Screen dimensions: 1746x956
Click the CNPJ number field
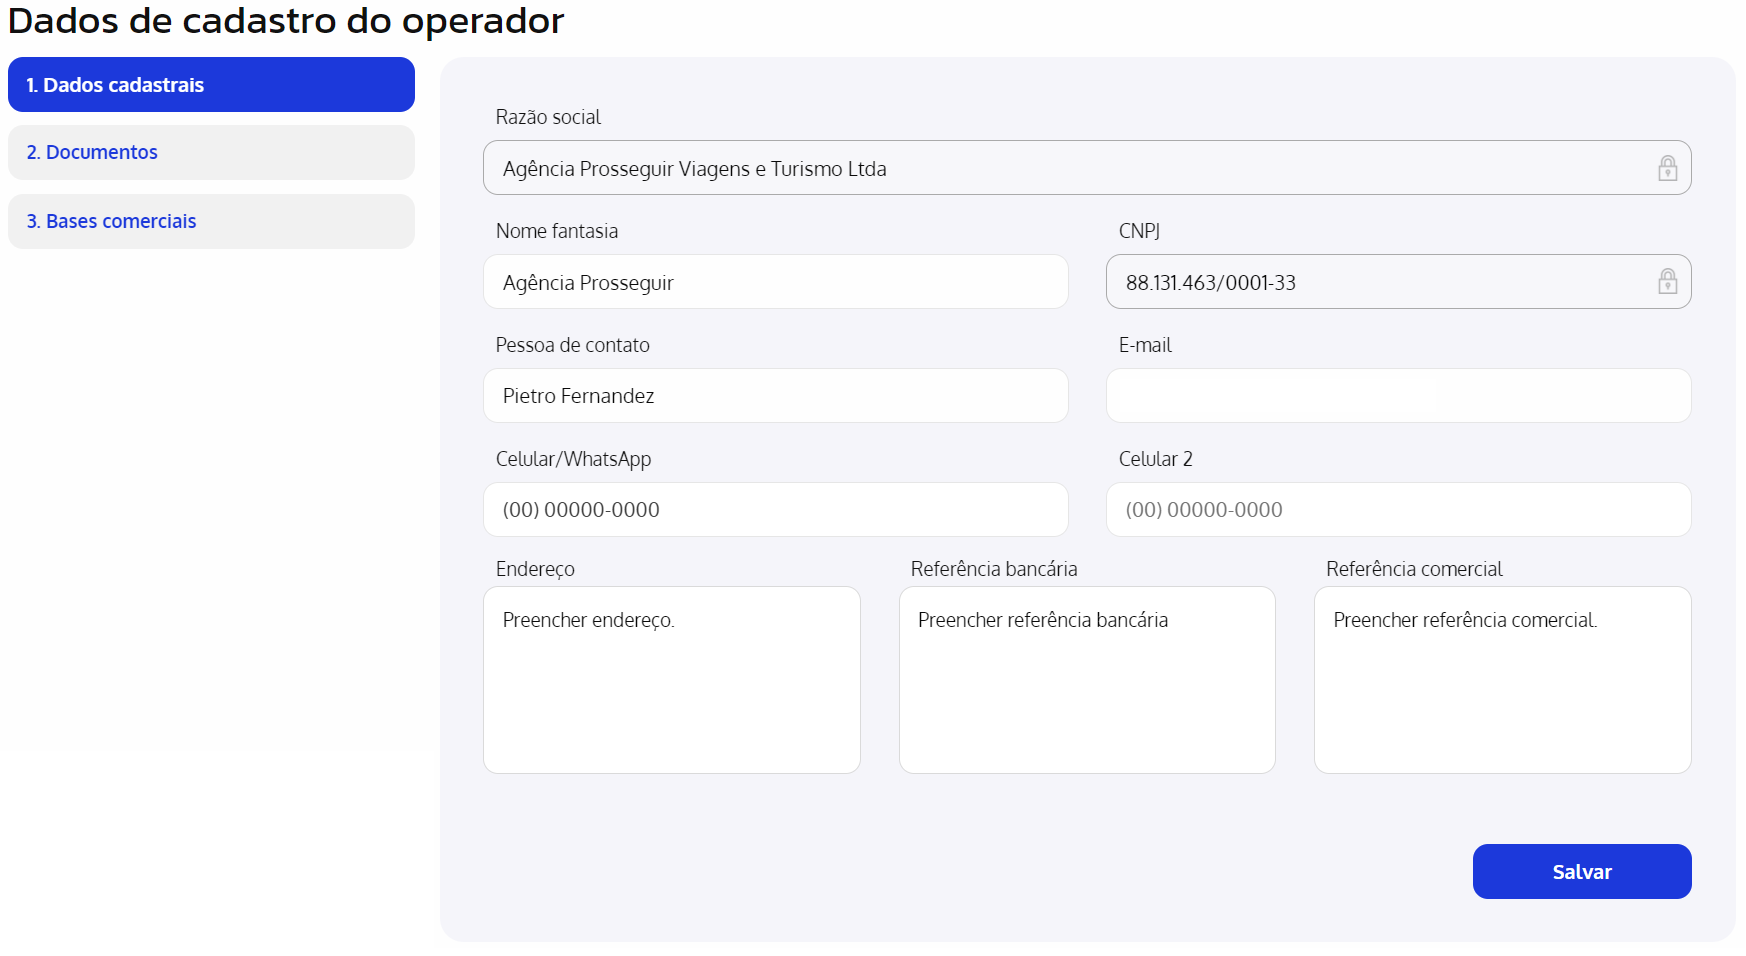click(1380, 282)
